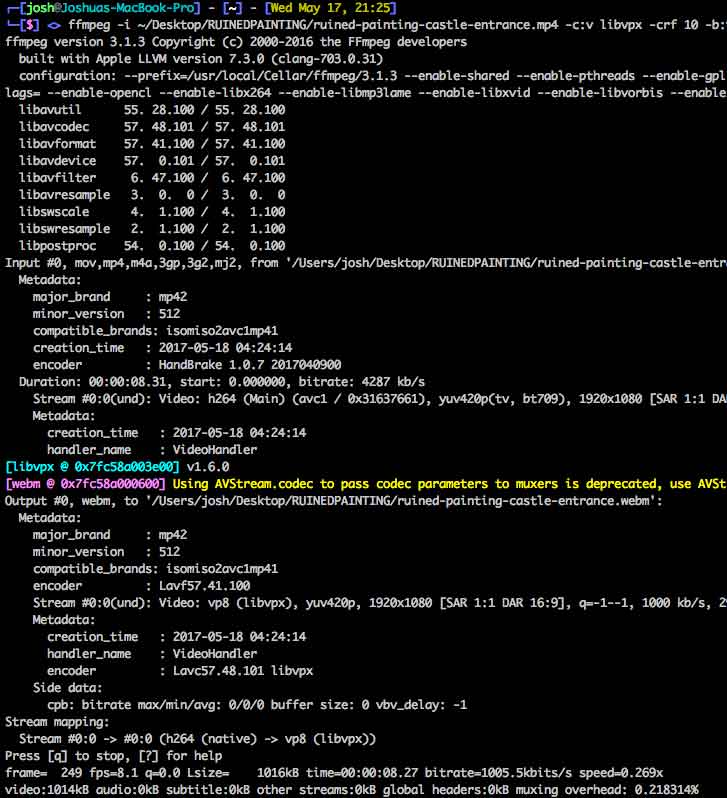
Task: Select the 'Wed May 17, 21:25' timestamp
Action: [331, 8]
